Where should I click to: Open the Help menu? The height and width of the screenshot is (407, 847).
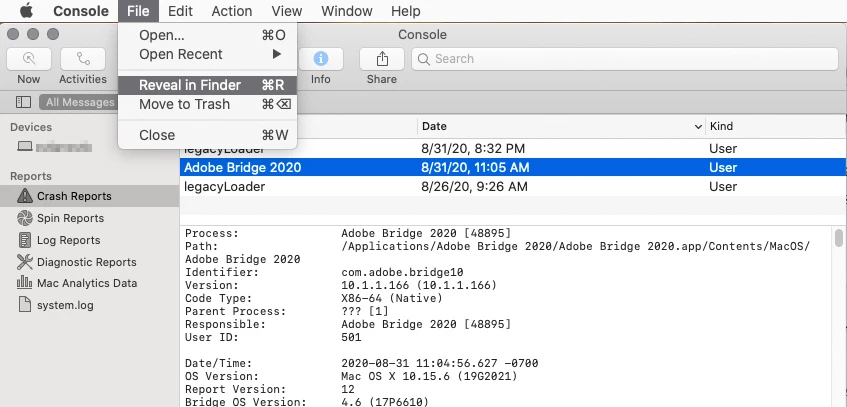(405, 11)
